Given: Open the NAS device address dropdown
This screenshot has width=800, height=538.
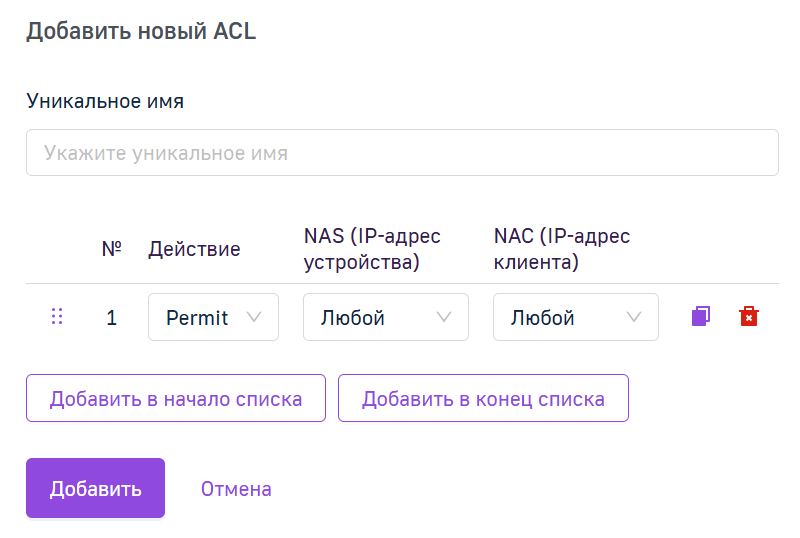Looking at the screenshot, I should 386,317.
